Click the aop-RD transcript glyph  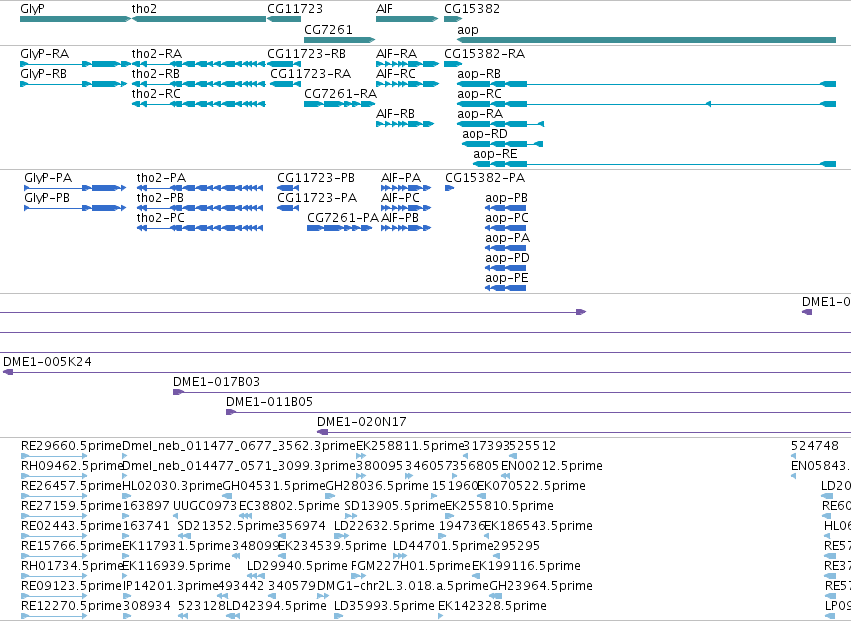click(x=502, y=144)
